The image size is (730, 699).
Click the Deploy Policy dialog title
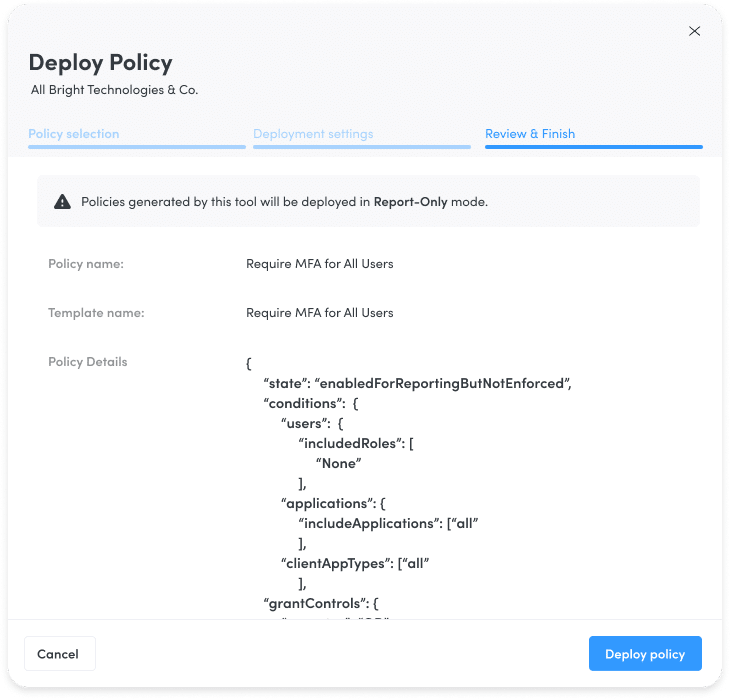[x=101, y=63]
